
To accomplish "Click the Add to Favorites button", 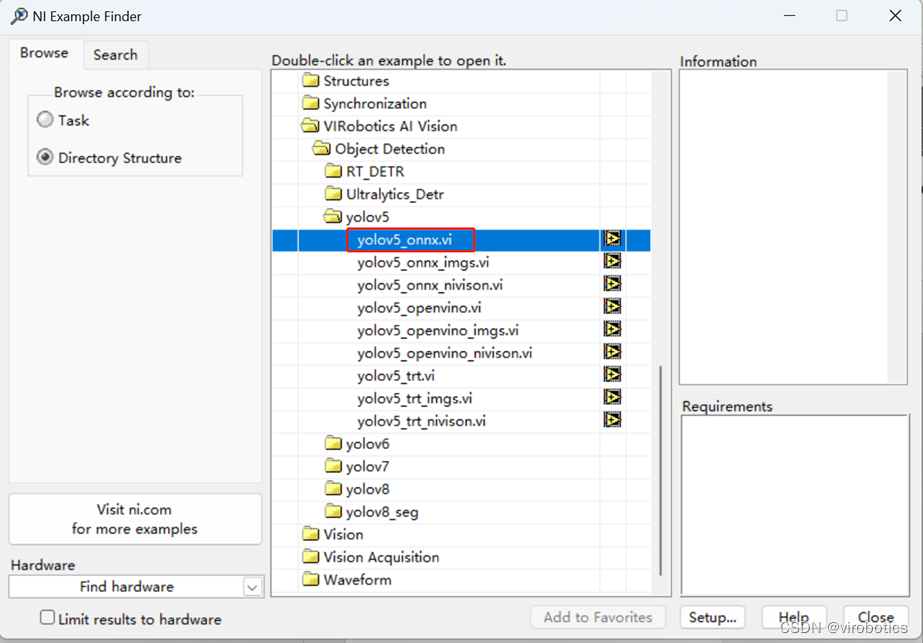I will [598, 617].
